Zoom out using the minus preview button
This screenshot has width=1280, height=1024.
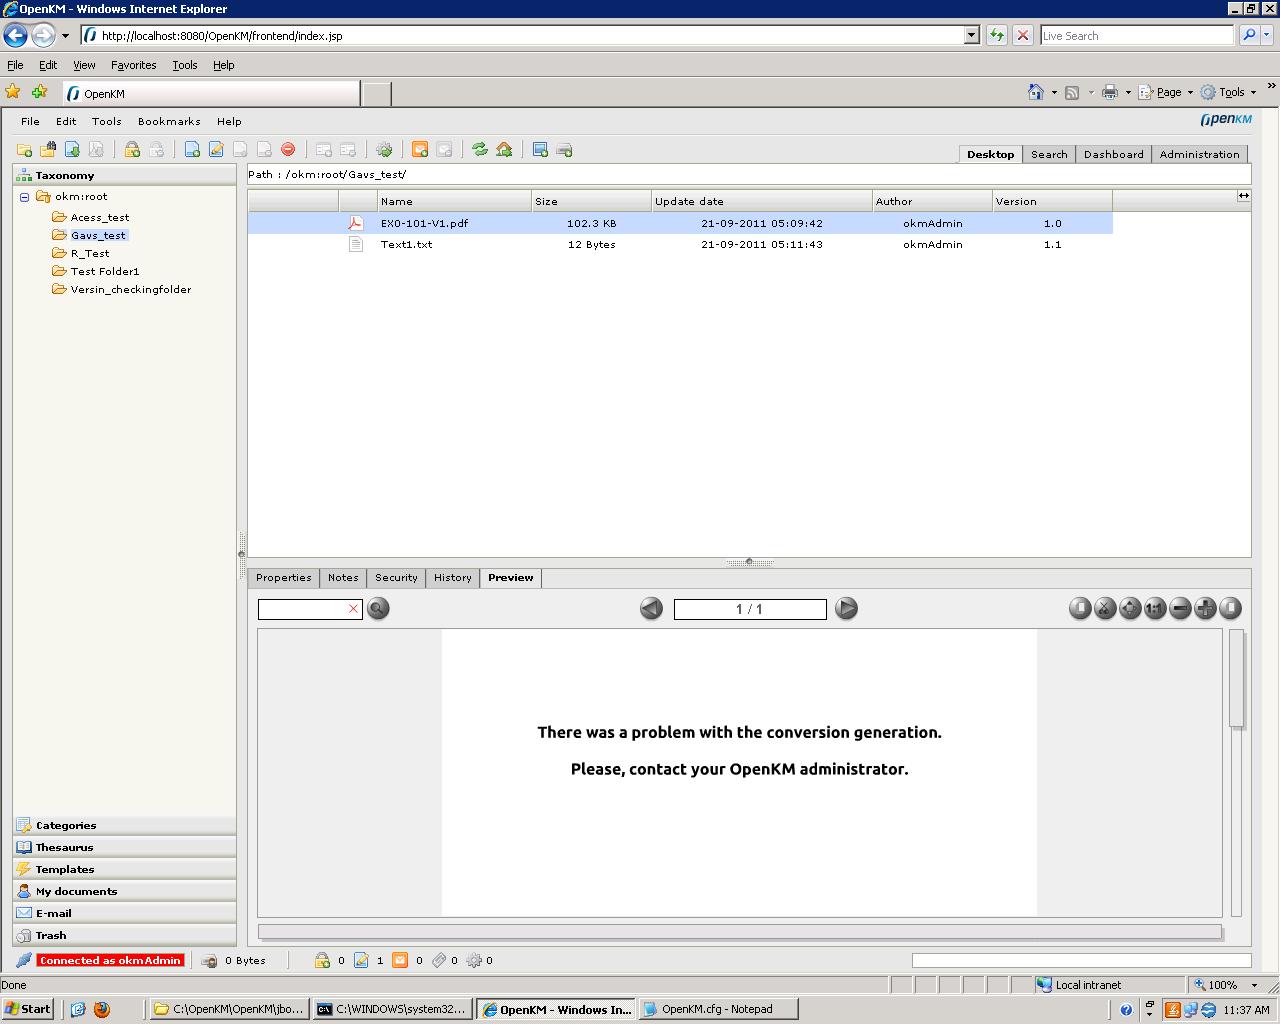(1180, 608)
